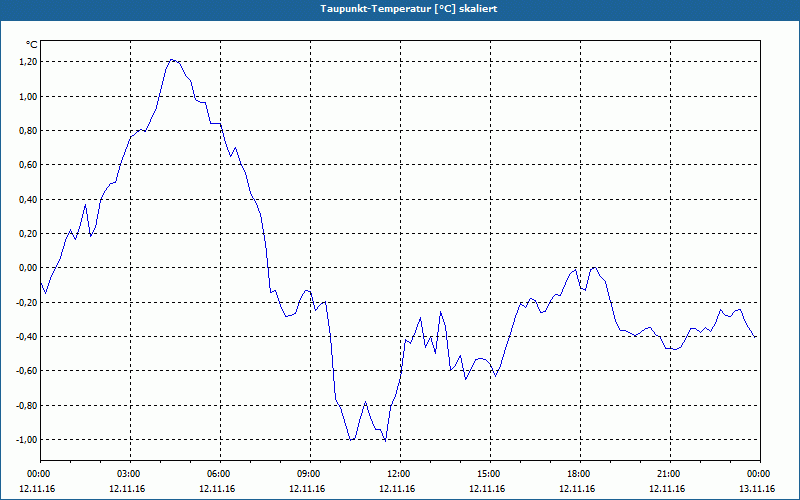The height and width of the screenshot is (500, 800).
Task: Select the 15:00 time label
Action: 490,474
